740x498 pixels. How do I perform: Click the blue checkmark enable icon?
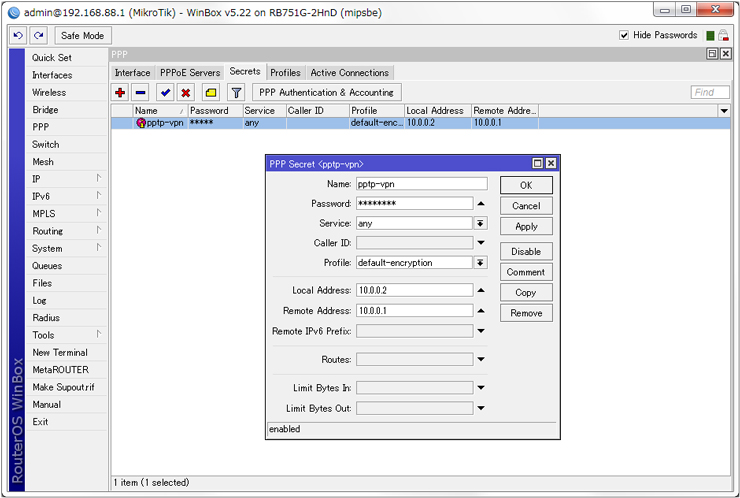coord(165,92)
